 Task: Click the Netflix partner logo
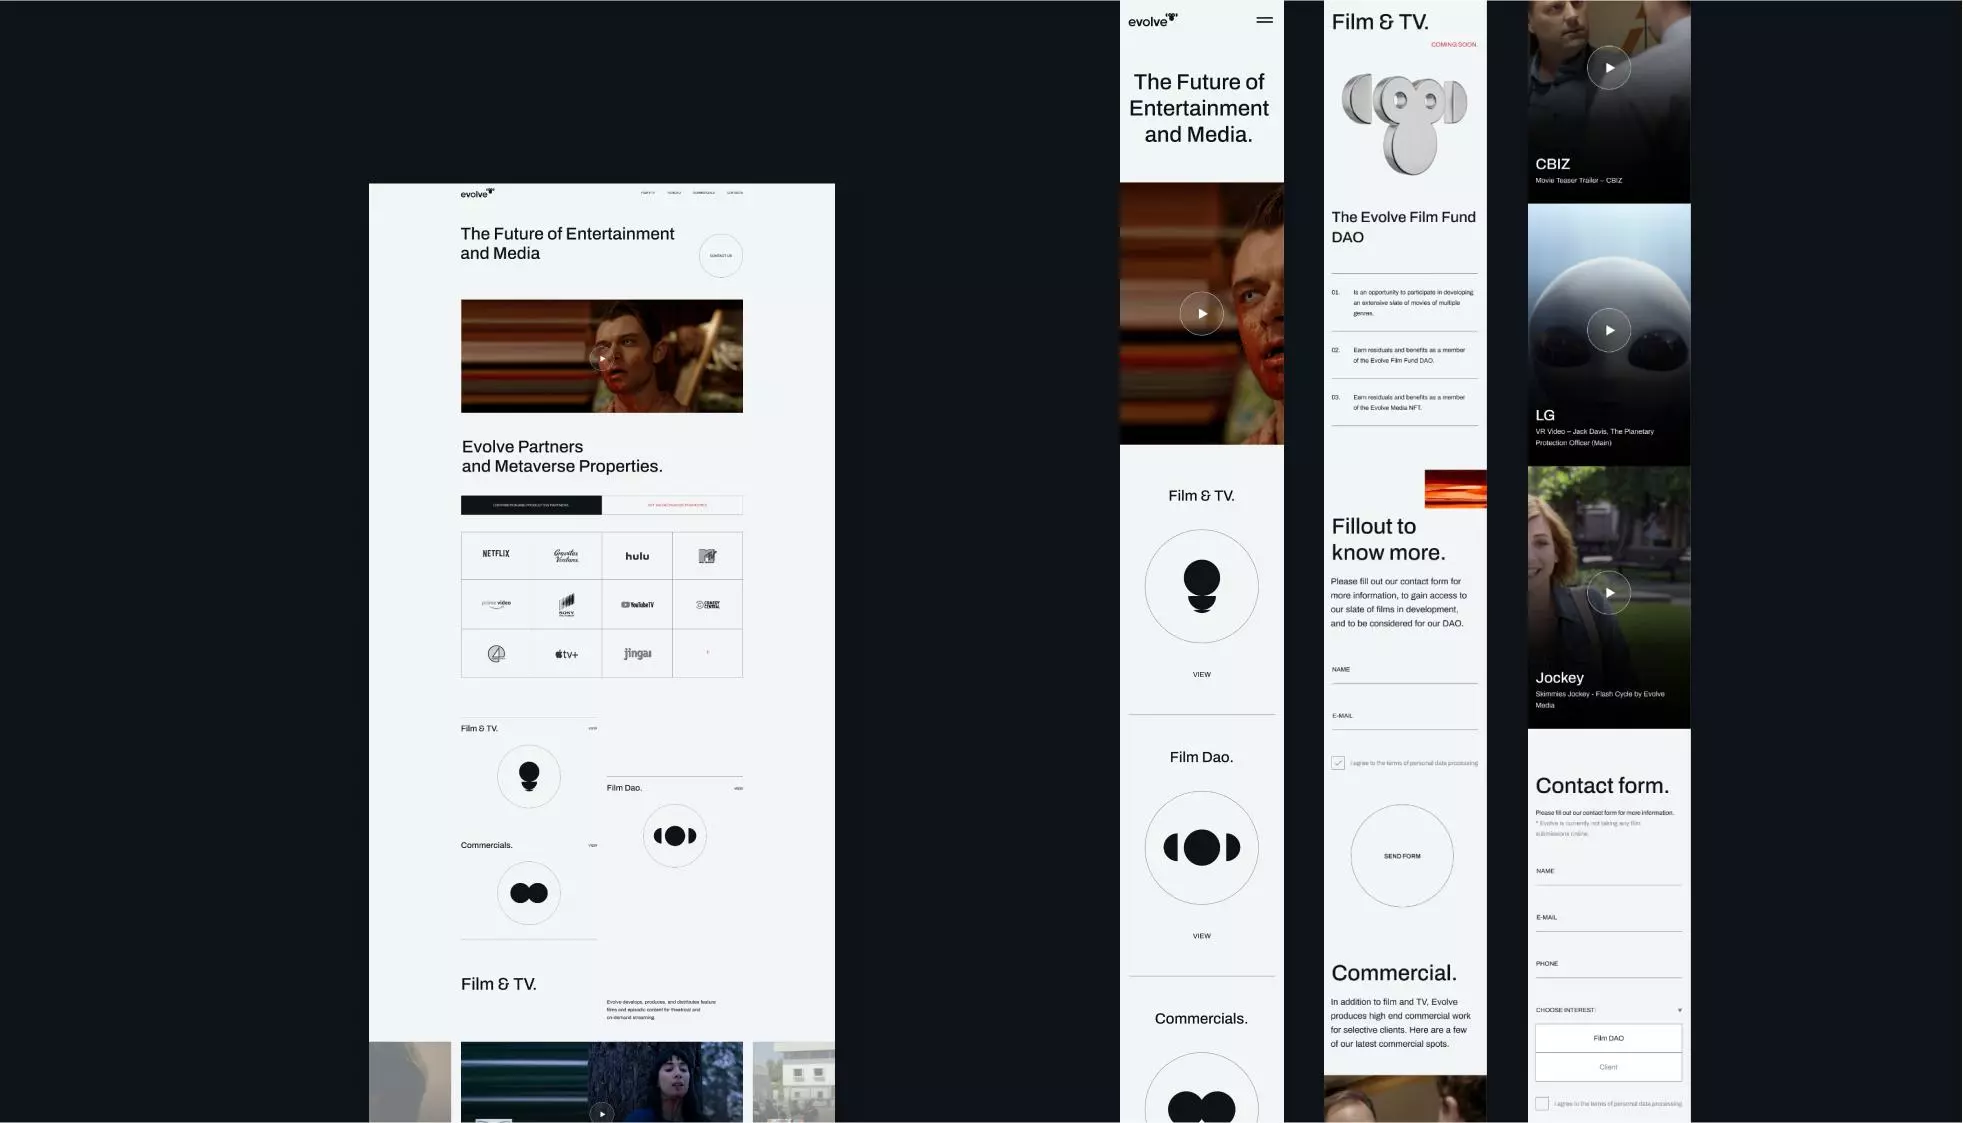pyautogui.click(x=496, y=554)
